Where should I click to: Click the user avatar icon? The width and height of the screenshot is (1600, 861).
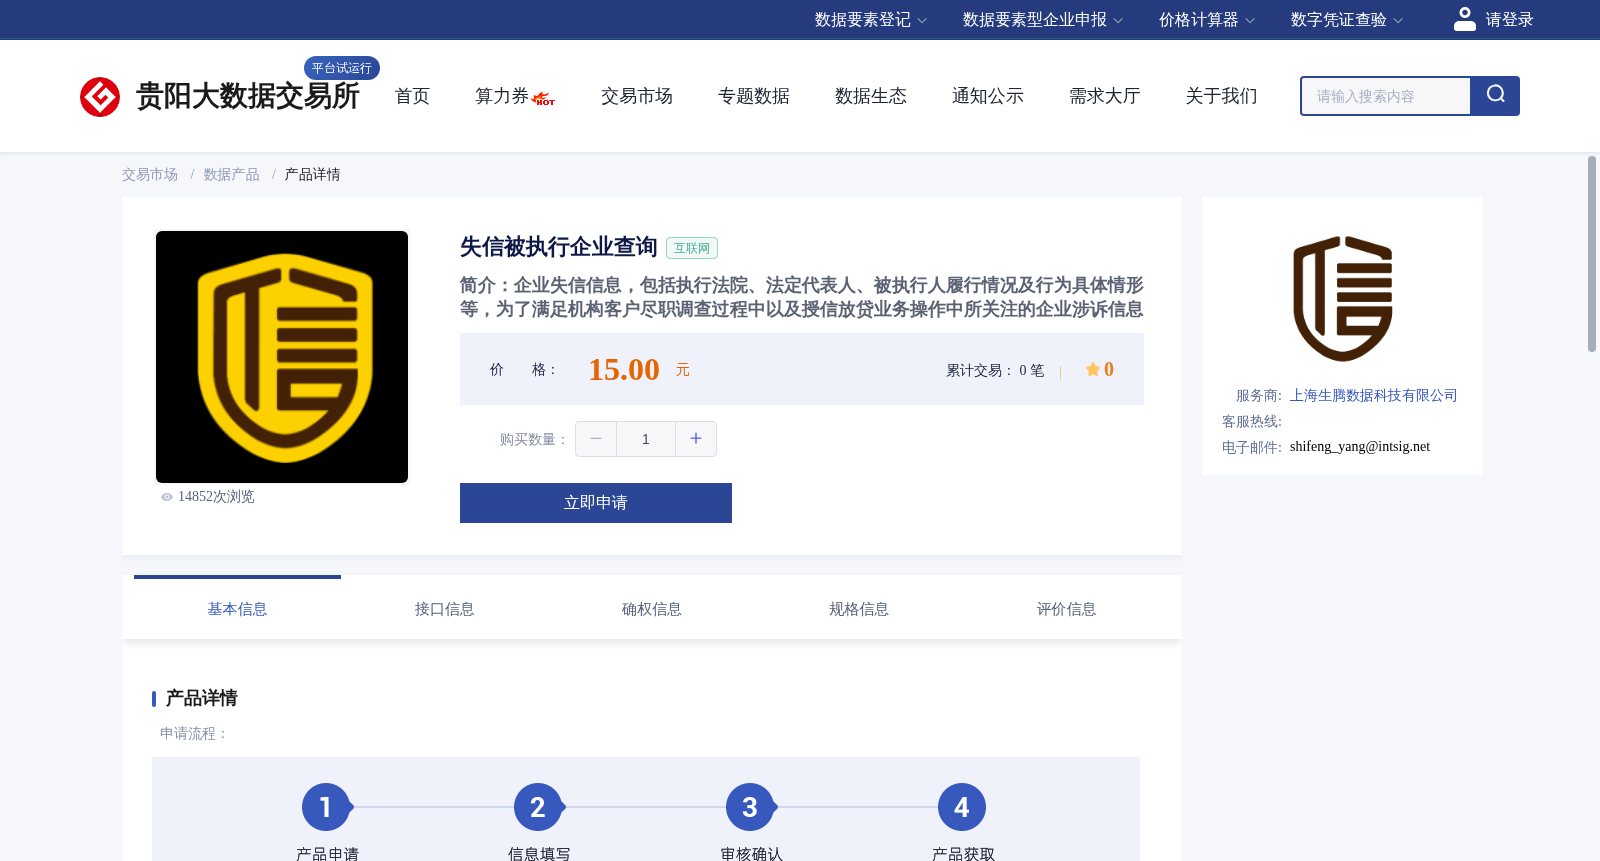pos(1465,19)
